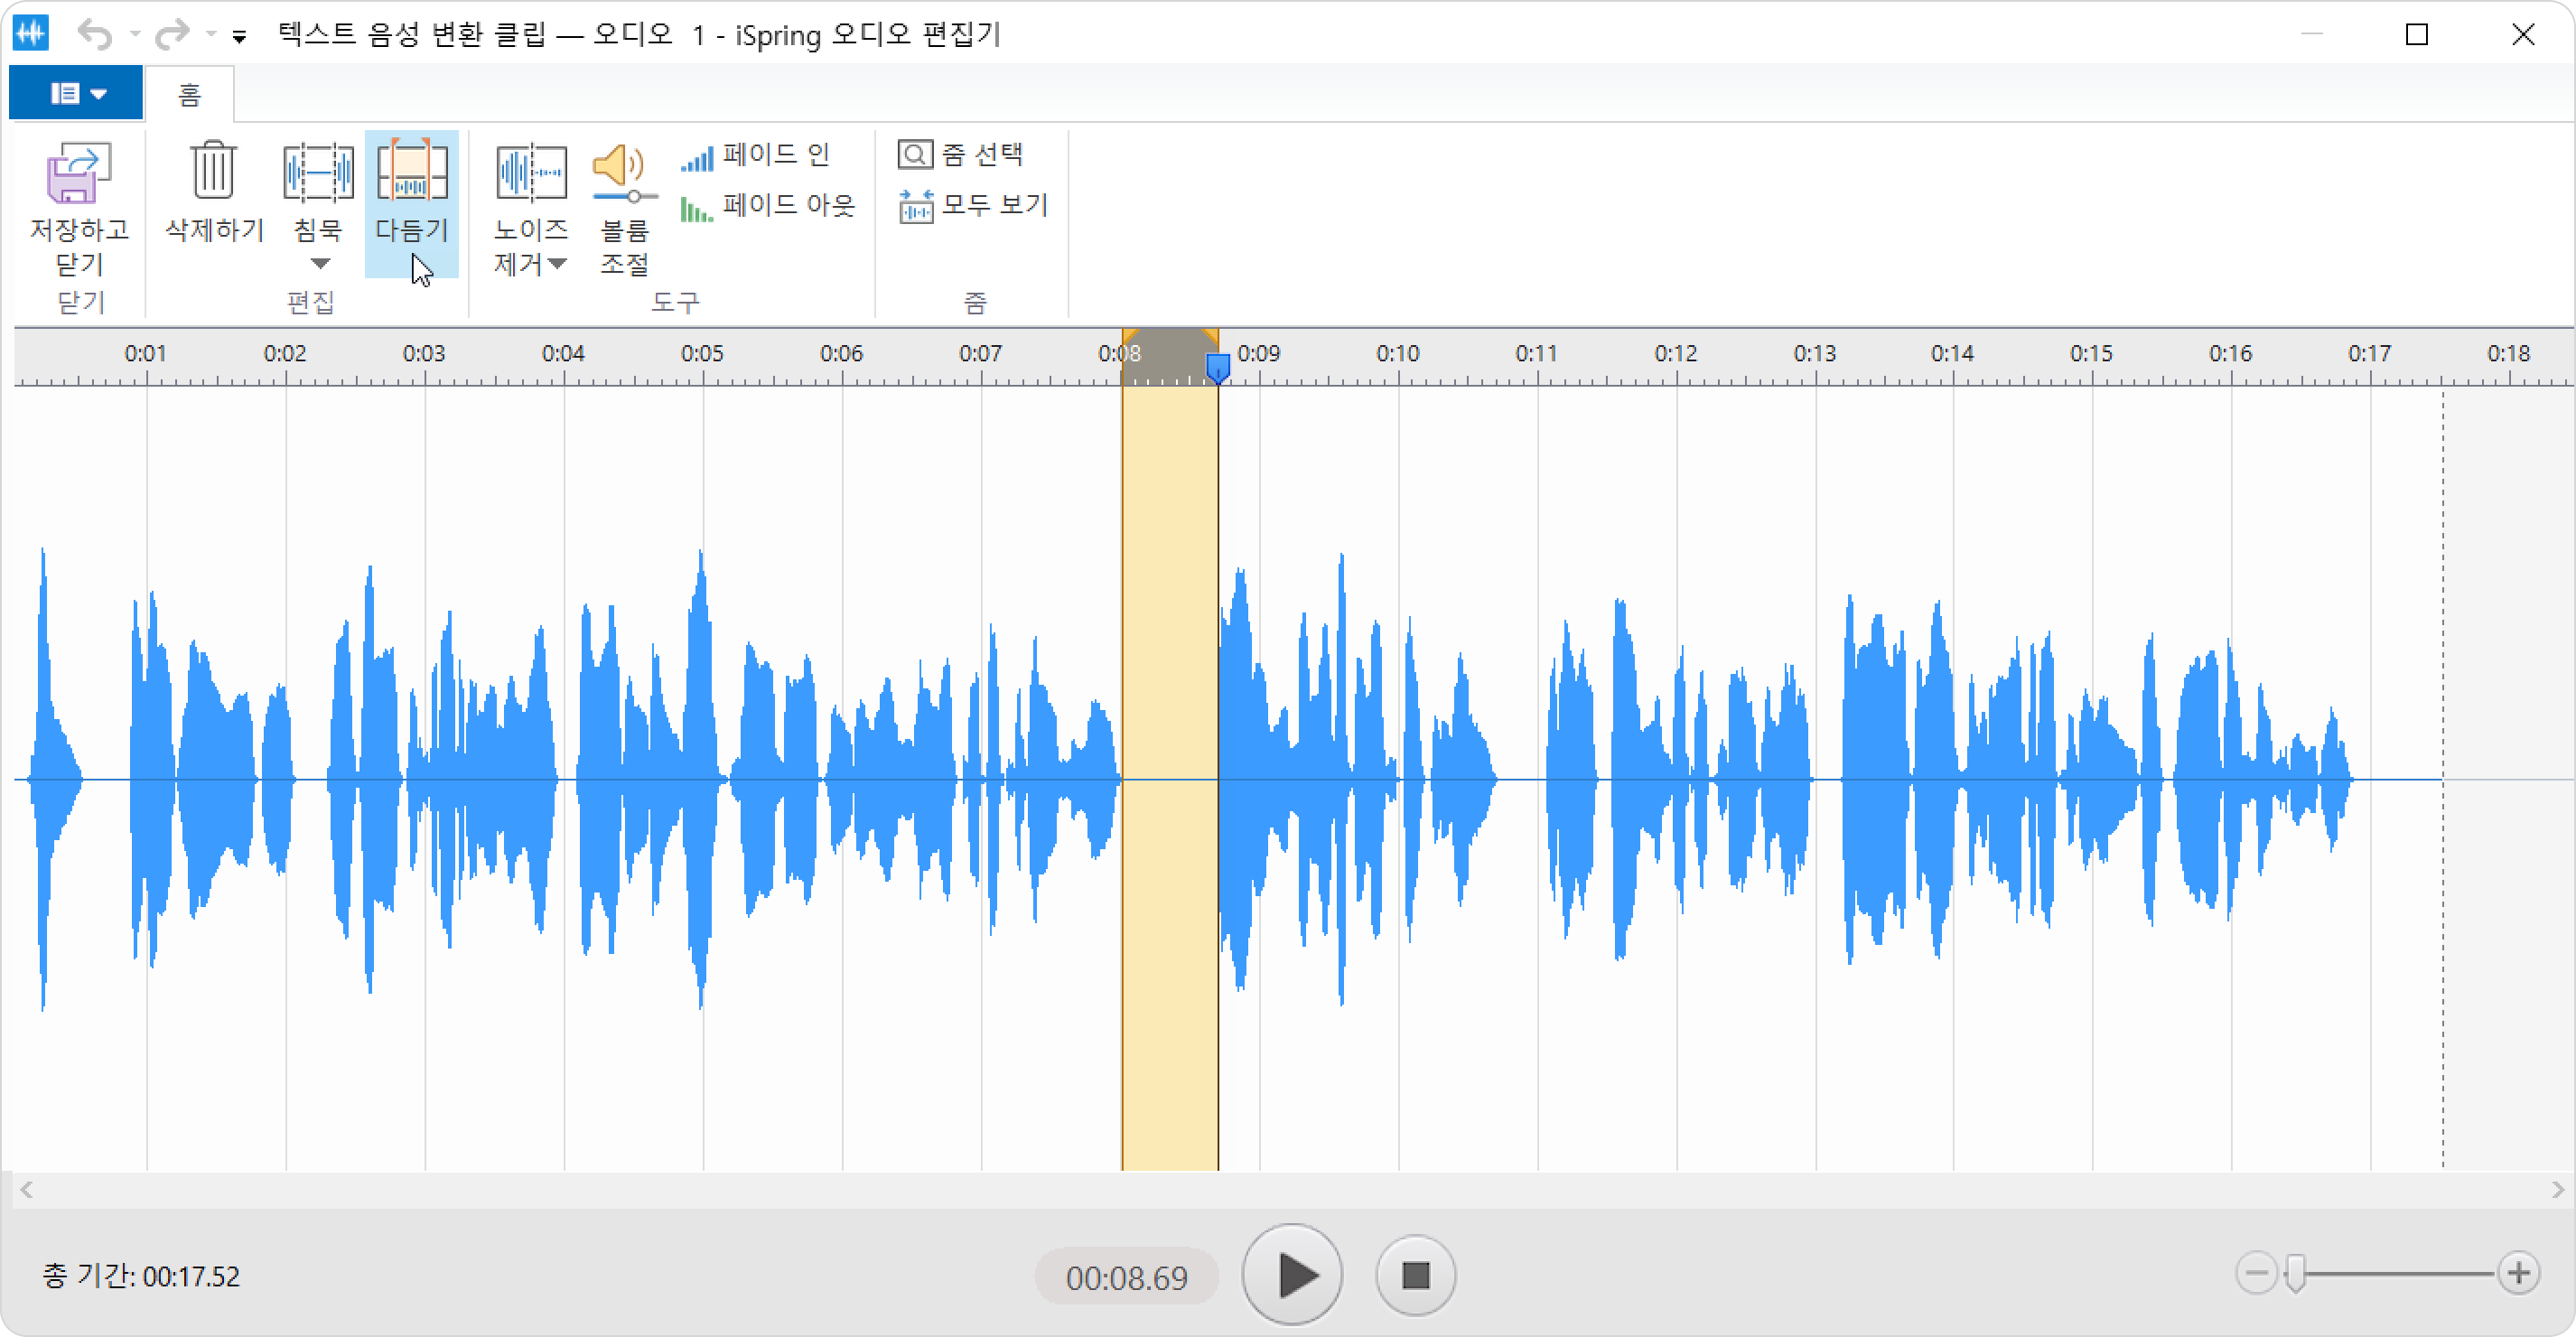Expand the 침묵 dropdown arrow
The width and height of the screenshot is (2576, 1337).
(x=319, y=264)
